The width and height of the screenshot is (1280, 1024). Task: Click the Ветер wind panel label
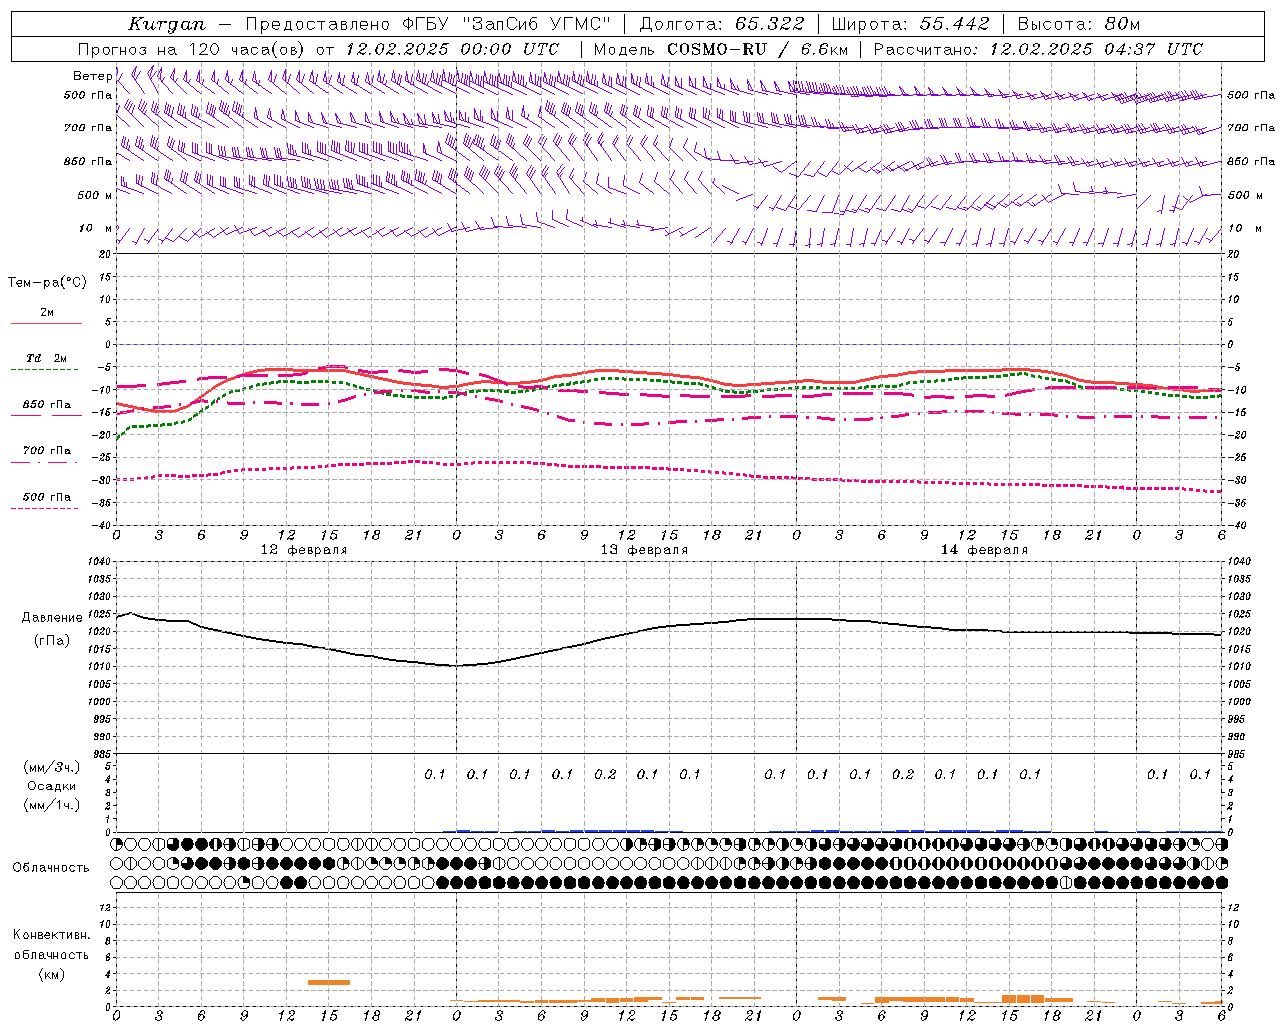click(92, 76)
